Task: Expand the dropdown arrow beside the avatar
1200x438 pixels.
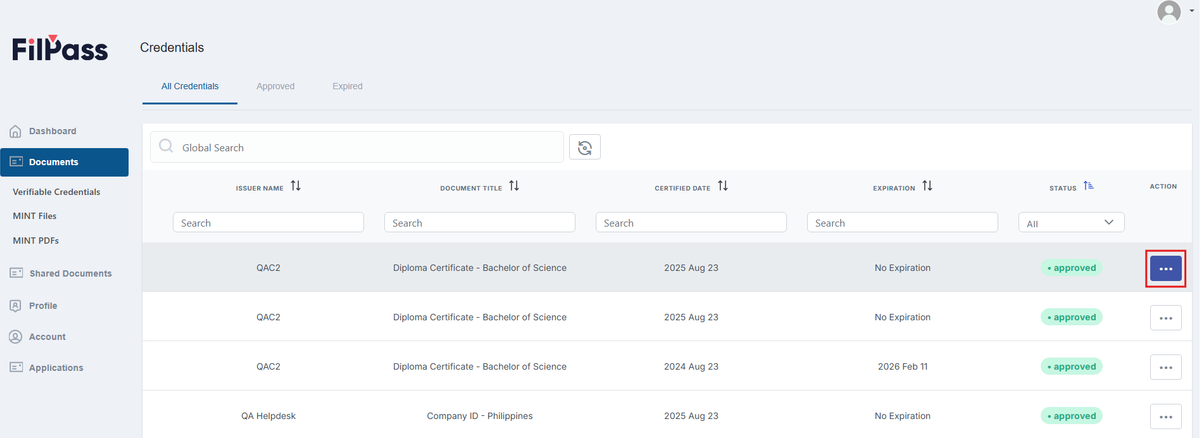Action: coord(1190,13)
